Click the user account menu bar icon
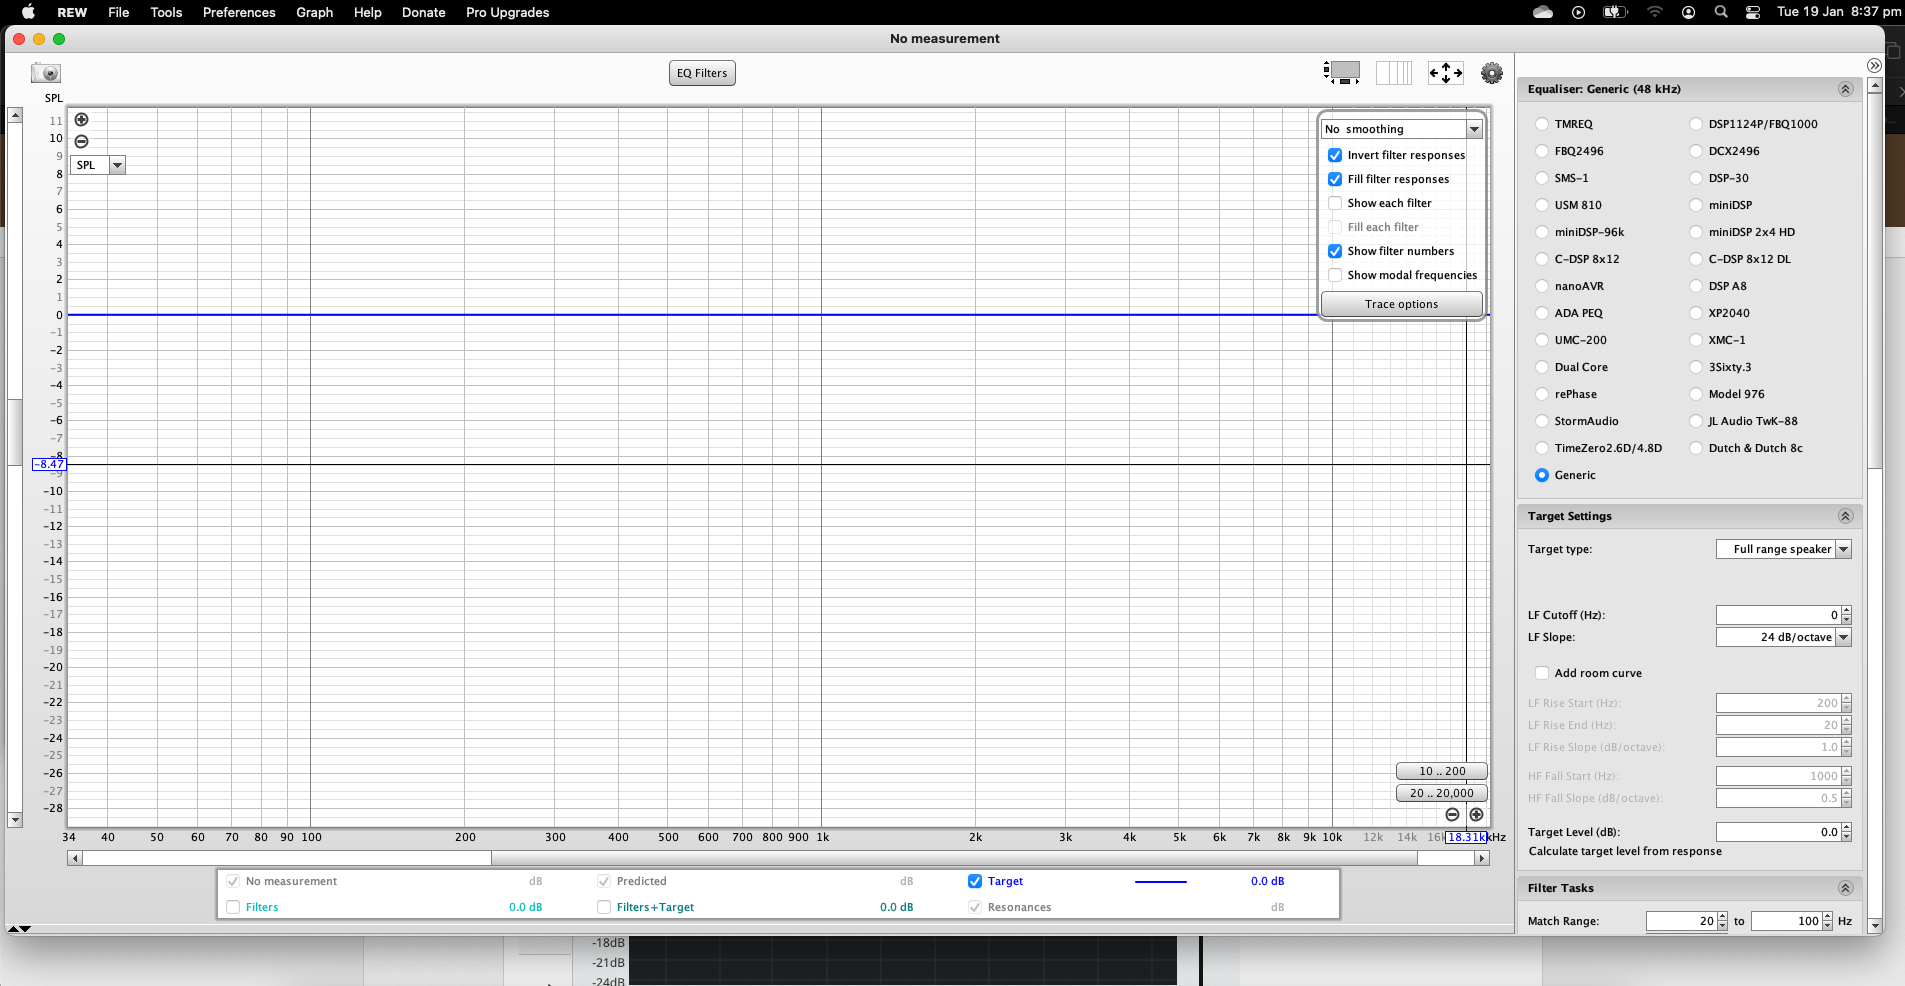Viewport: 1905px width, 986px height. click(1688, 12)
